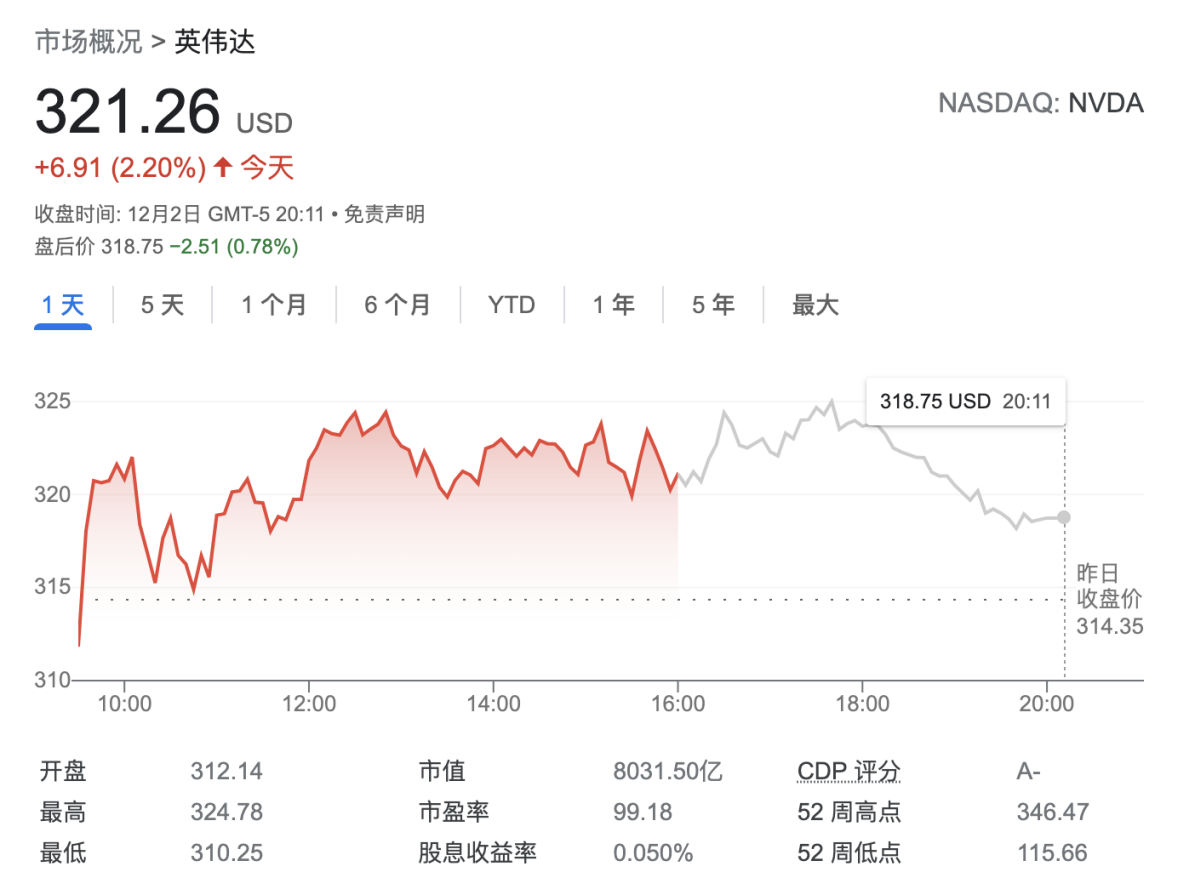View the 1 年 price history
This screenshot has width=1195, height=895.
[613, 305]
